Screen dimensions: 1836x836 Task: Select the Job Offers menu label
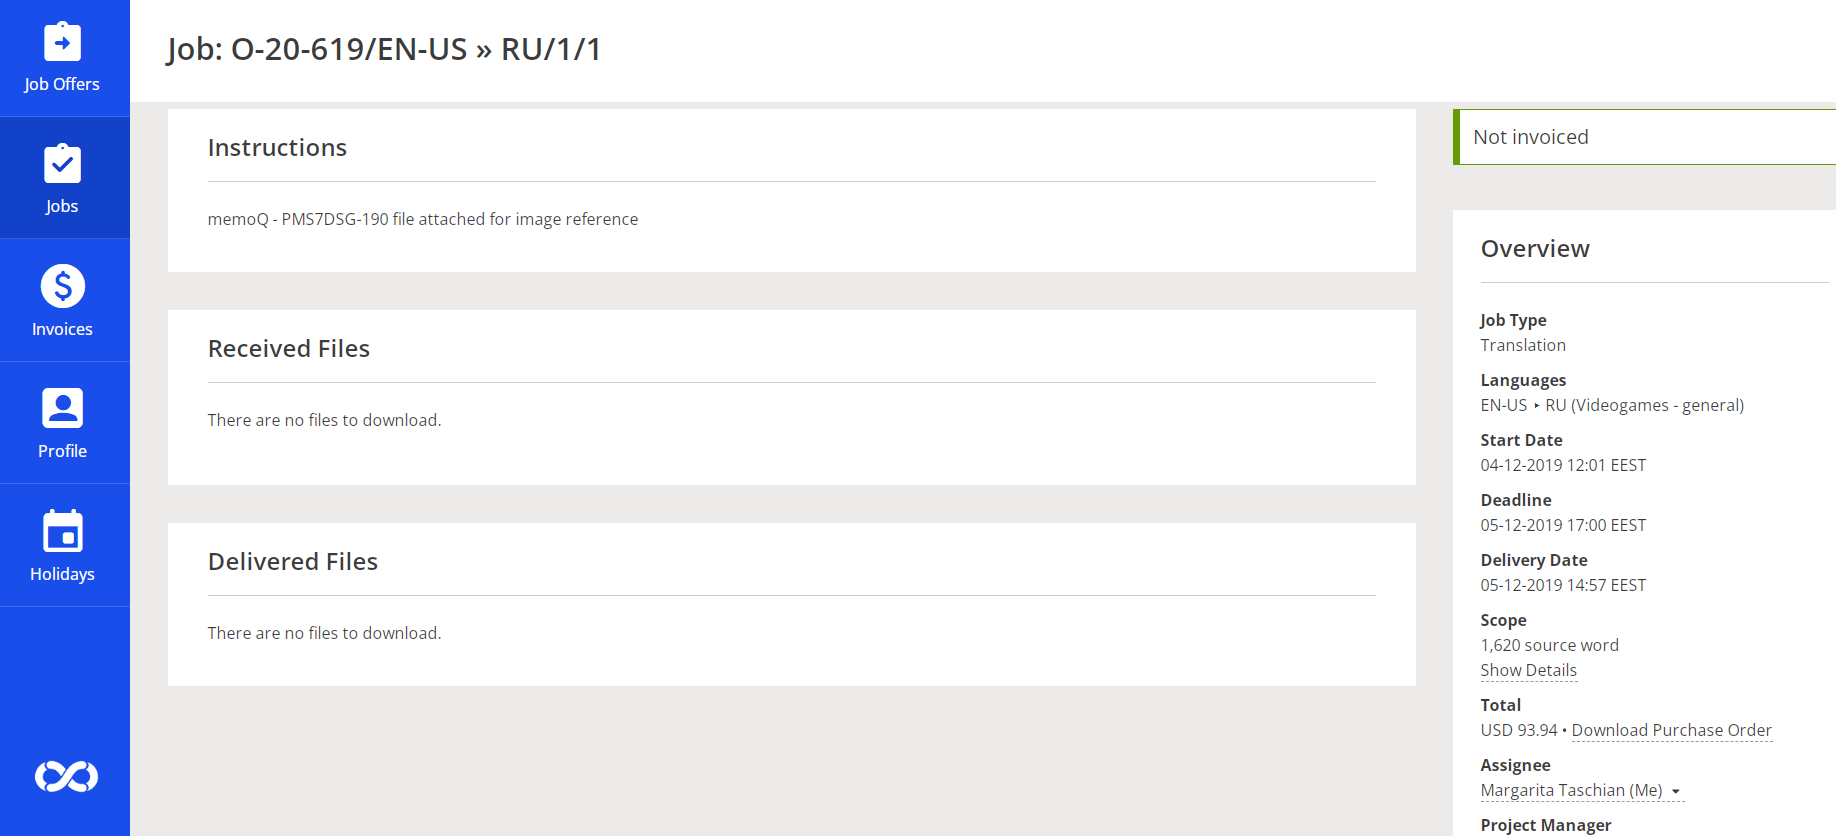[62, 84]
